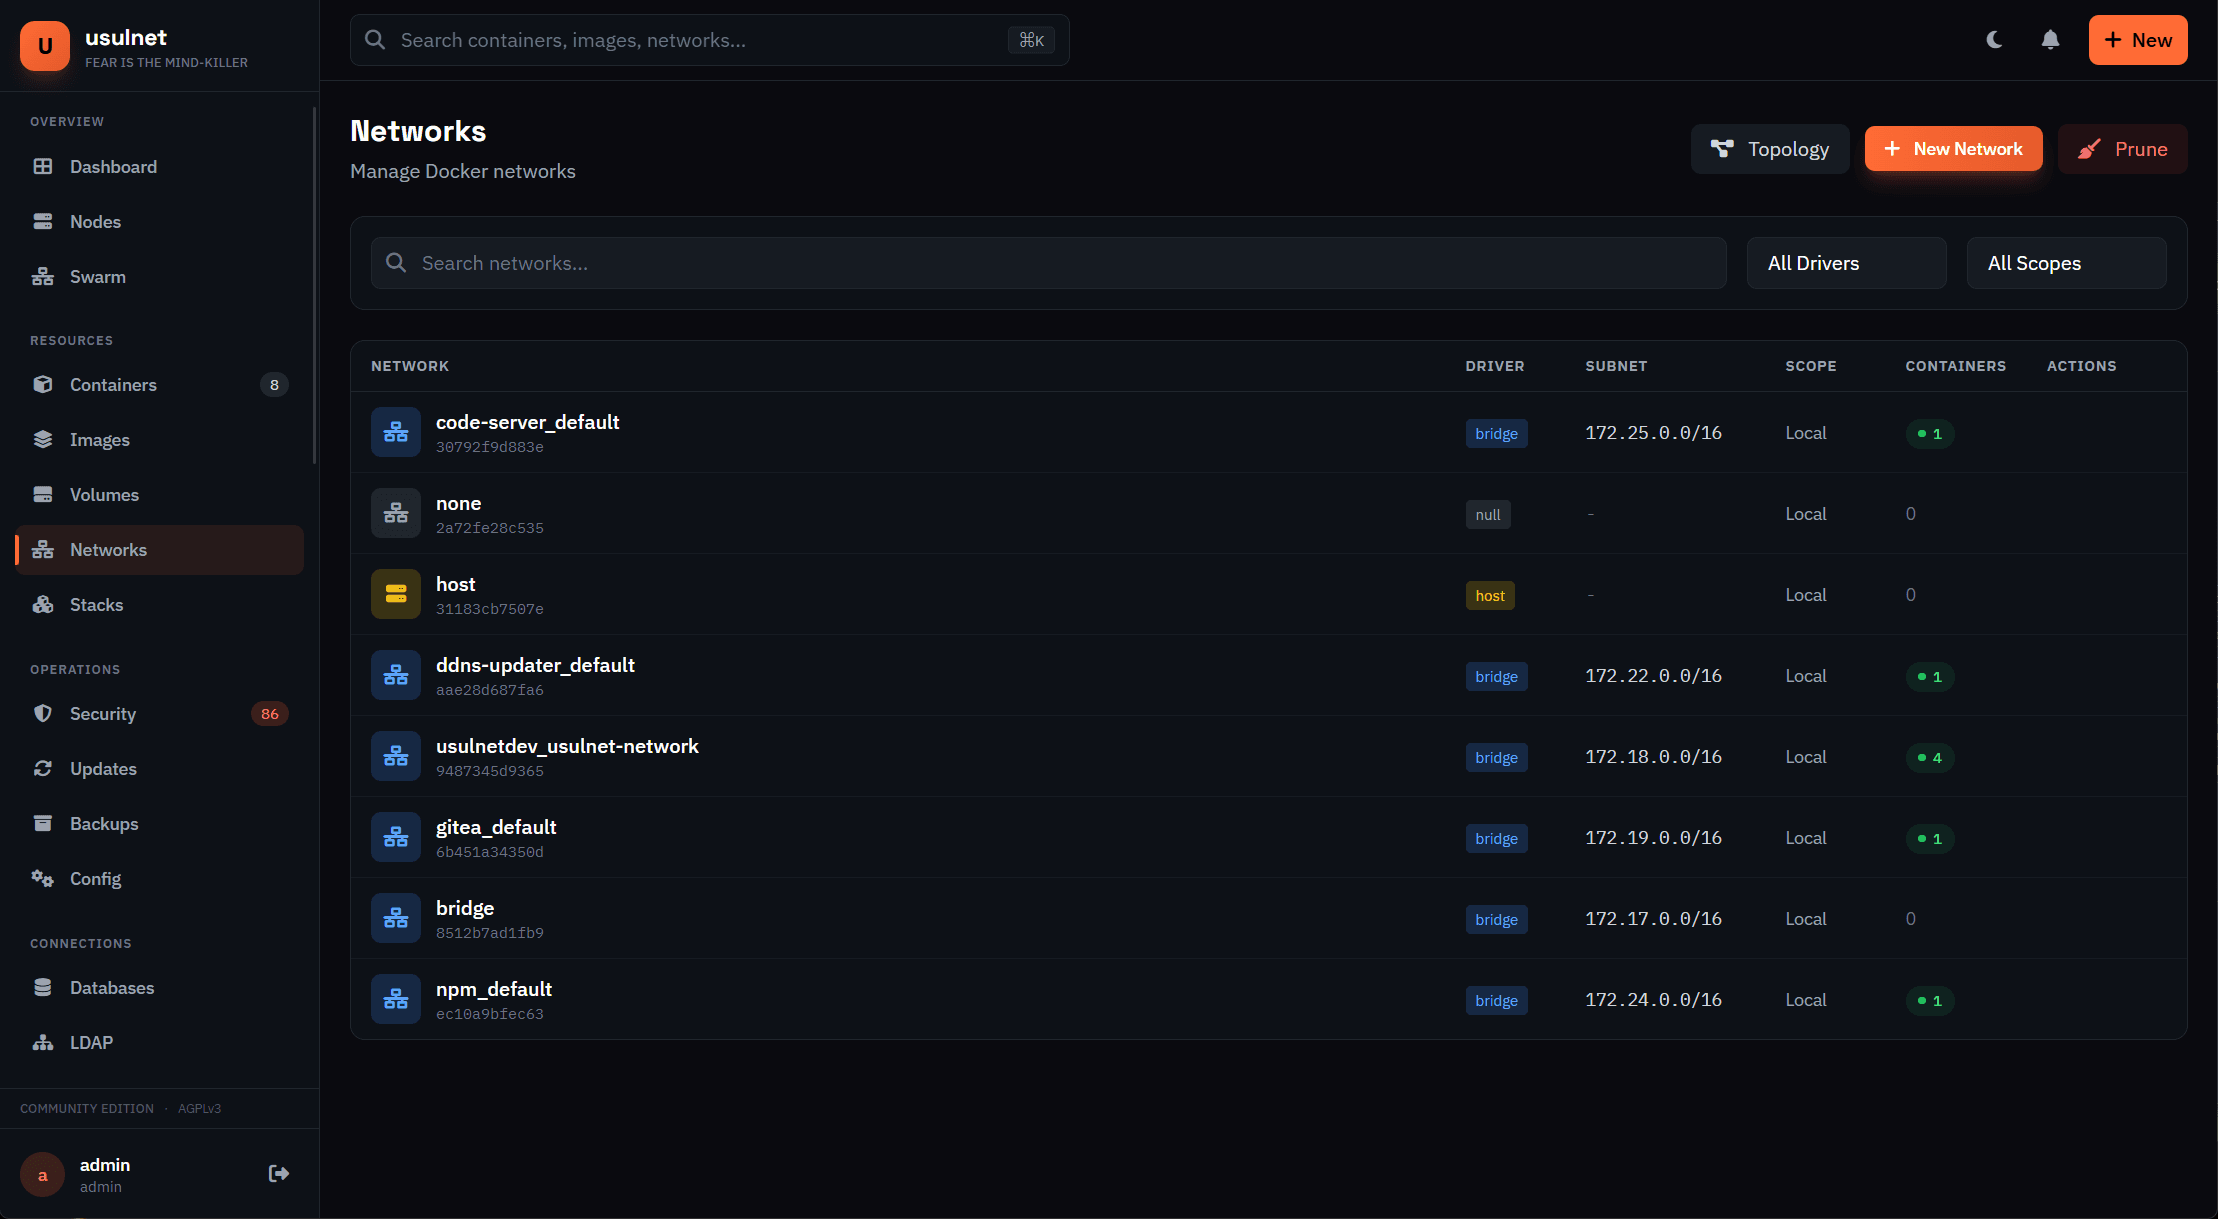Select the Nodes sidebar icon
Viewport: 2218px width, 1219px height.
click(x=43, y=221)
